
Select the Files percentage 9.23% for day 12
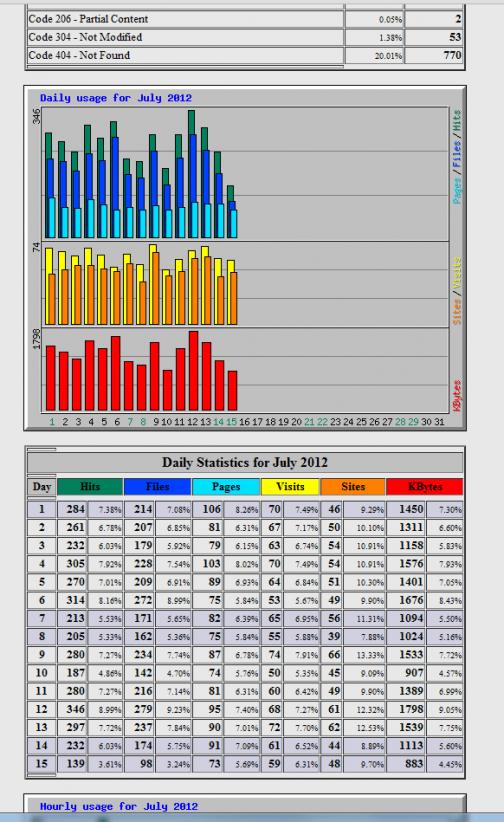tap(178, 710)
